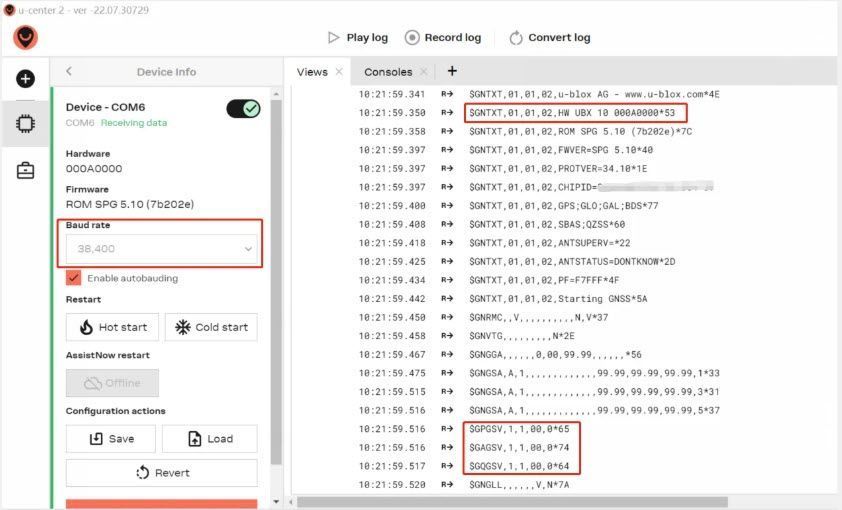Click the Cold start button
The image size is (842, 510).
tap(211, 327)
